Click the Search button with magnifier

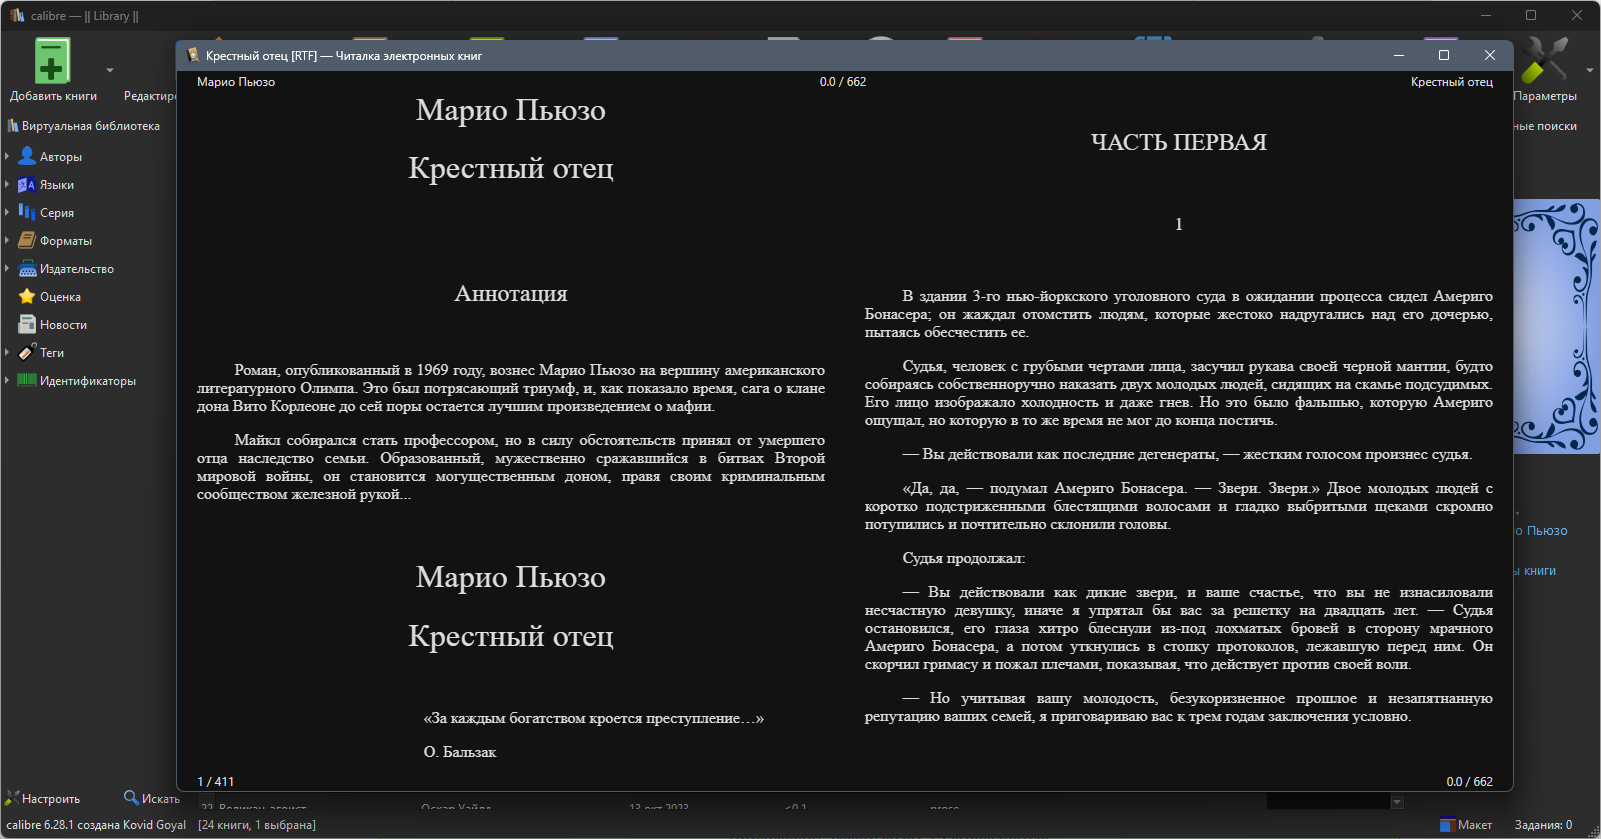[151, 798]
